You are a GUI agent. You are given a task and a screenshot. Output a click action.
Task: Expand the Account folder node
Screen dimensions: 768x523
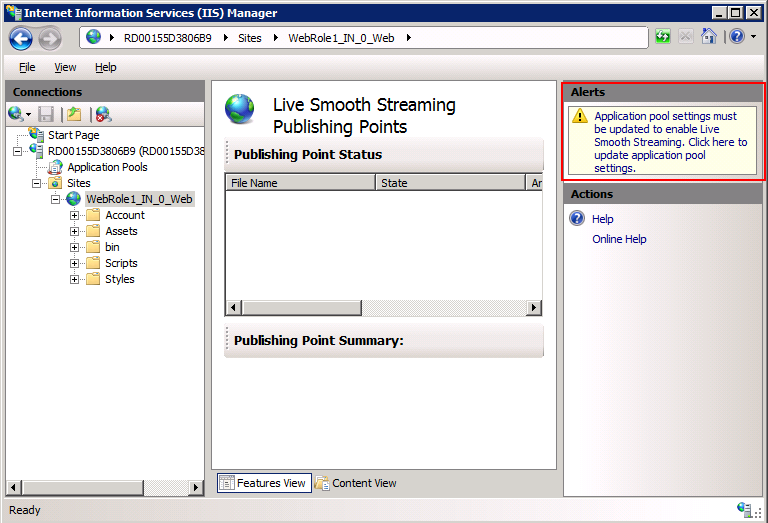coord(75,215)
